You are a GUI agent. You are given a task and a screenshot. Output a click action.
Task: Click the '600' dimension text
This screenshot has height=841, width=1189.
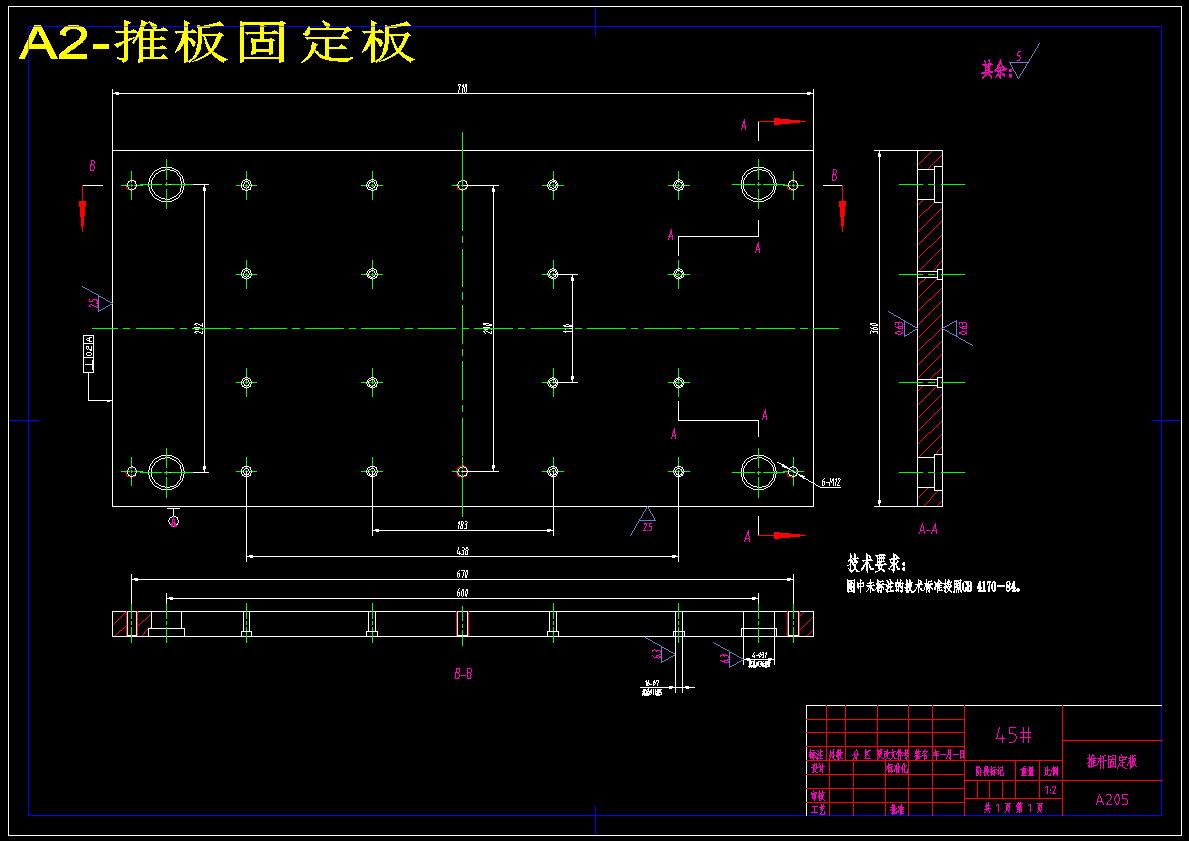point(463,593)
